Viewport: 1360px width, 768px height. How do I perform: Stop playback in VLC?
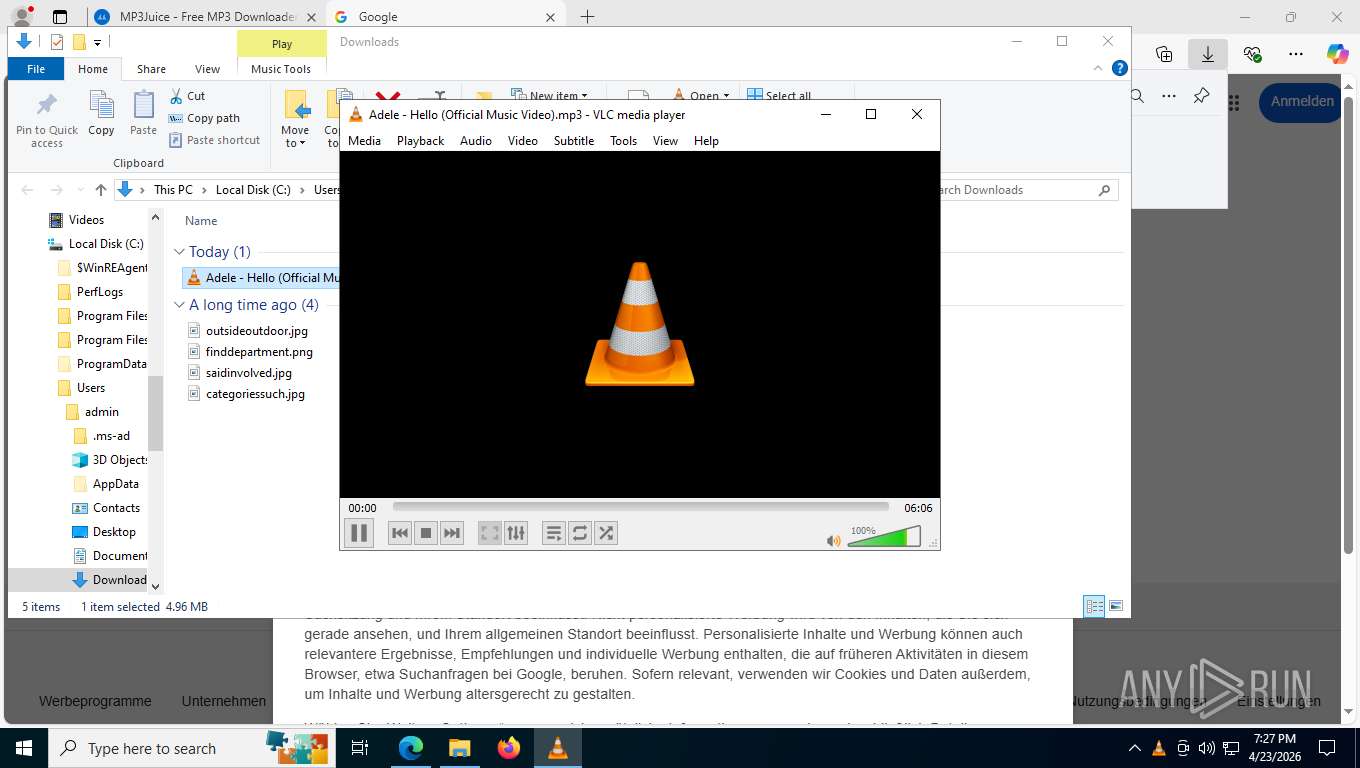[426, 533]
